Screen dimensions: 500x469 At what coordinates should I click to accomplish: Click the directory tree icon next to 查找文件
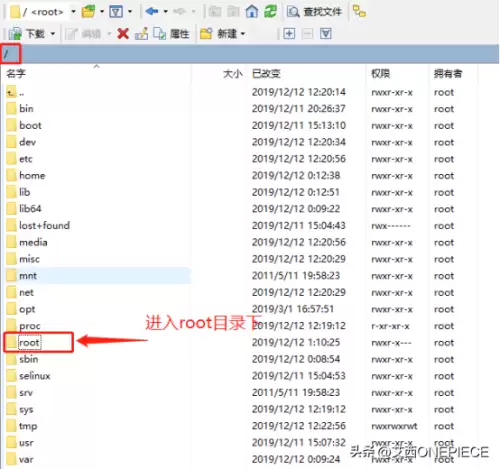[359, 12]
